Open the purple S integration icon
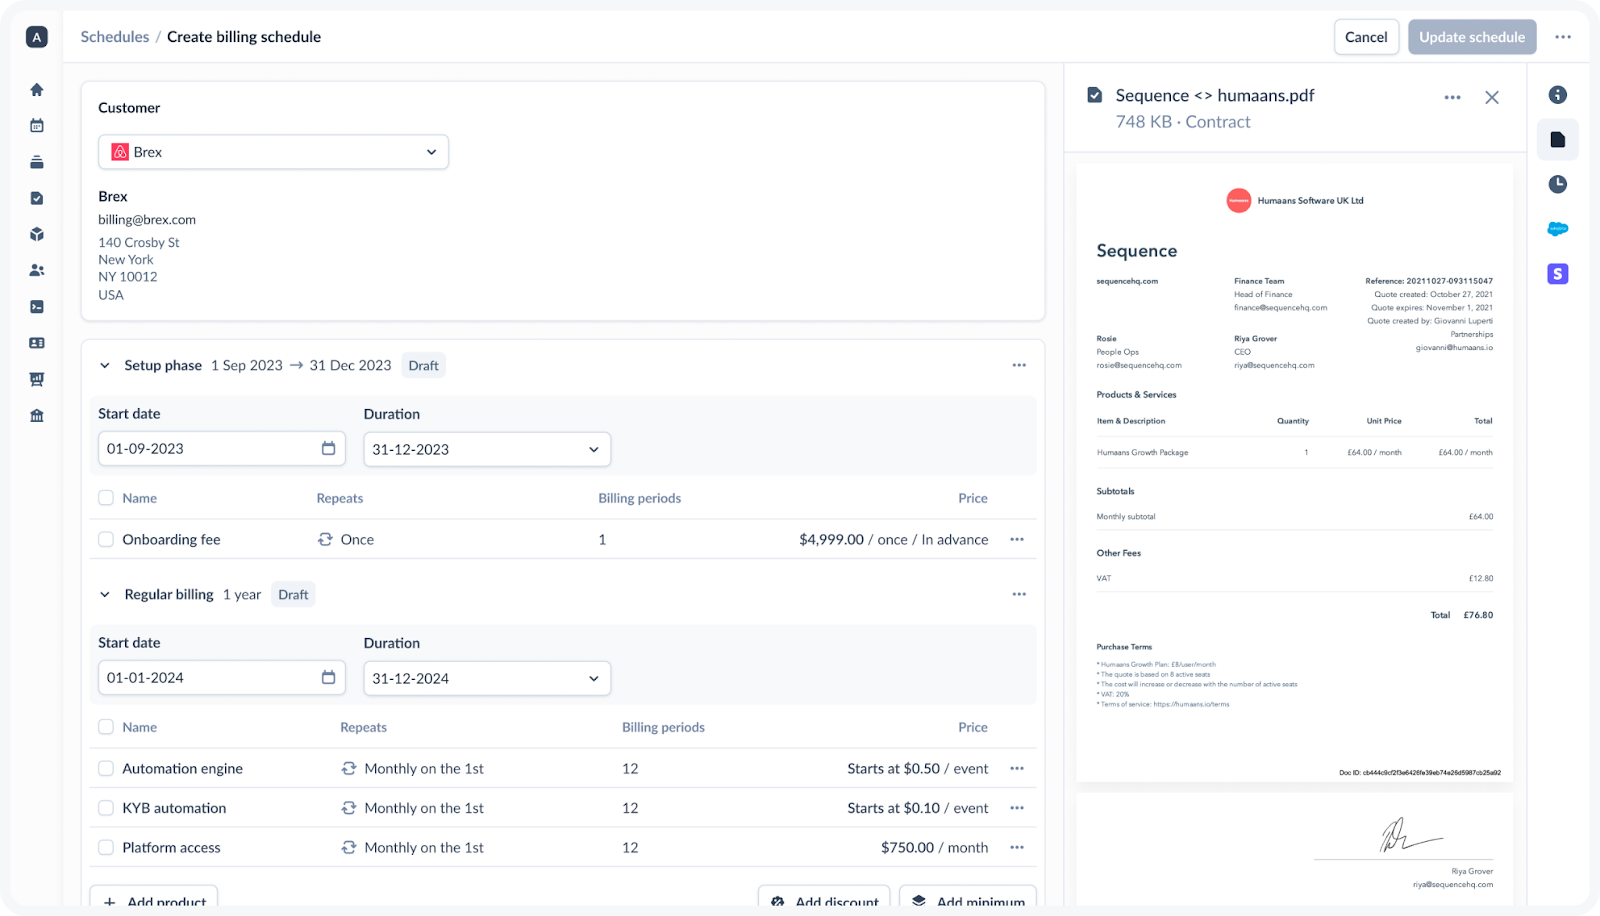 pyautogui.click(x=1558, y=274)
